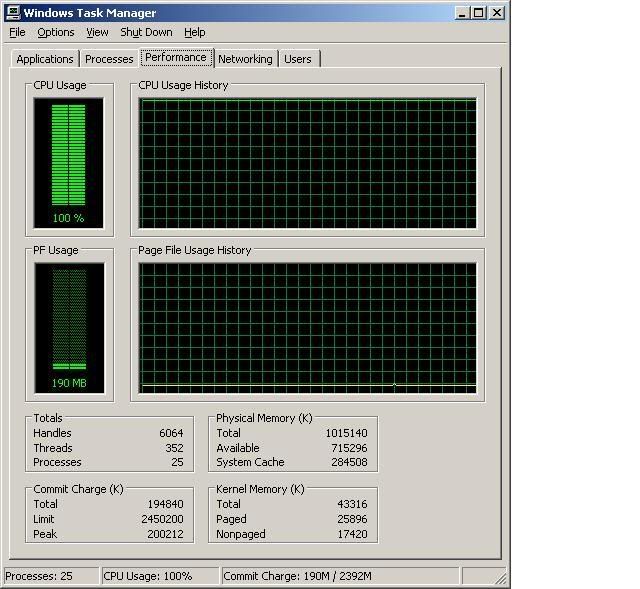Open the Users tab
This screenshot has height=589, width=640.
[x=298, y=59]
